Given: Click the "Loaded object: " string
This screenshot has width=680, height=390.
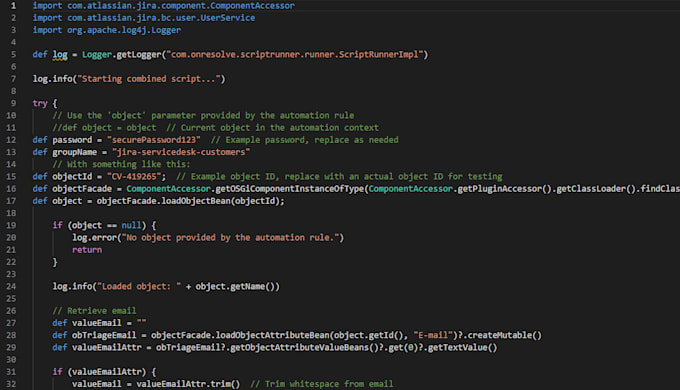Looking at the screenshot, I should pyautogui.click(x=139, y=286).
